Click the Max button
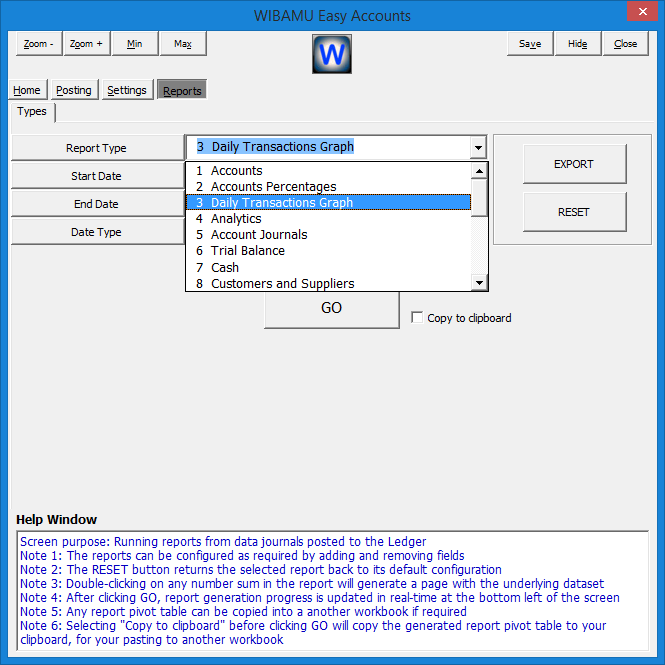The height and width of the screenshot is (665, 665). coord(183,44)
